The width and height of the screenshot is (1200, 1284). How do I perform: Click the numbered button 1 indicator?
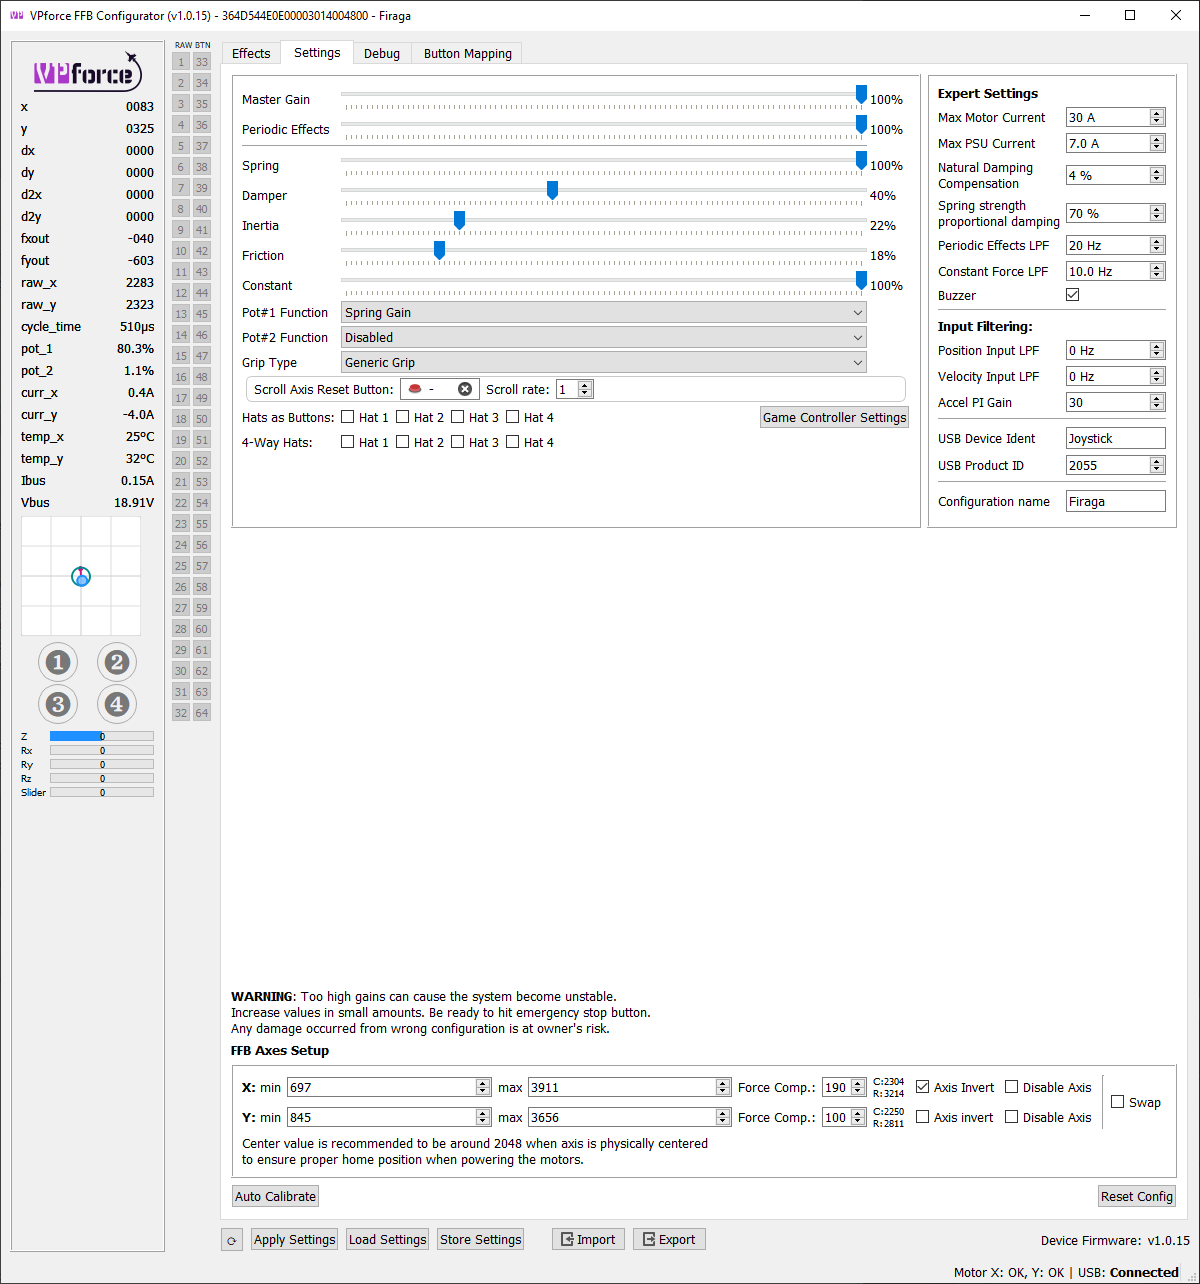click(57, 661)
